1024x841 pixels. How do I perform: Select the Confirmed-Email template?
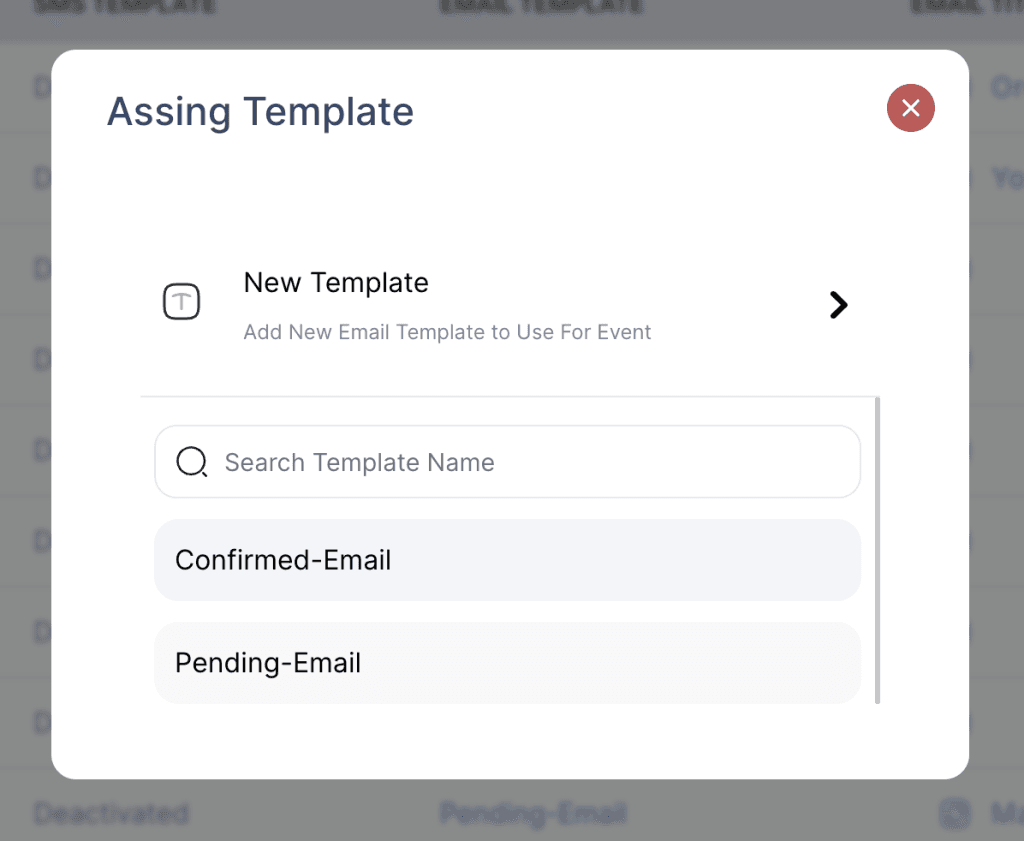coord(507,560)
